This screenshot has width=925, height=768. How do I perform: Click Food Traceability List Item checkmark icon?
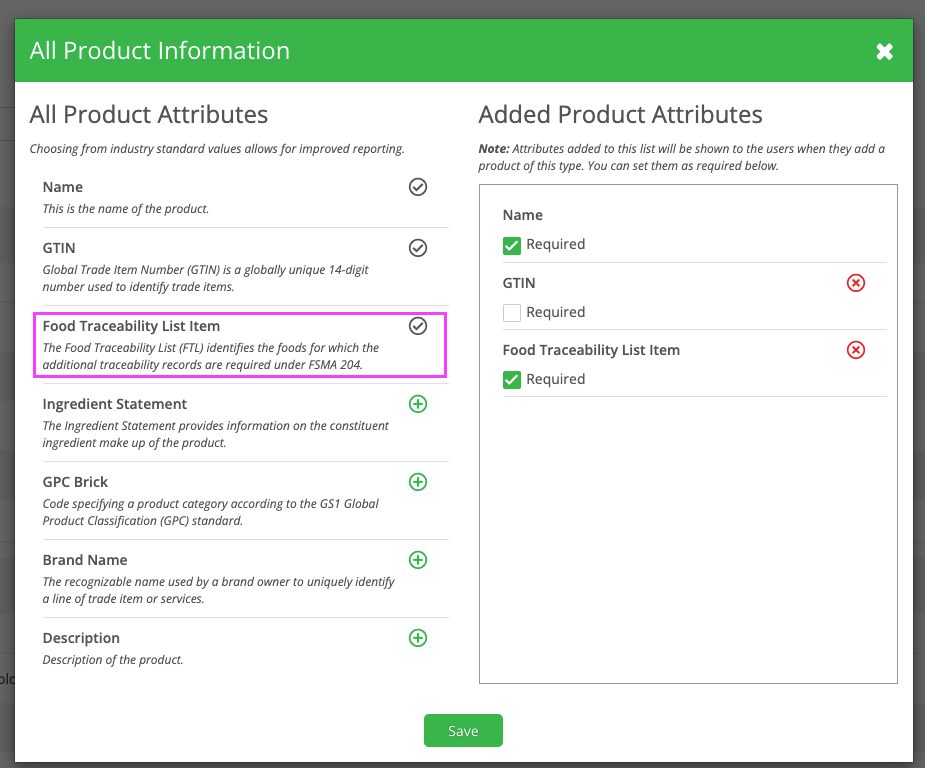(418, 326)
